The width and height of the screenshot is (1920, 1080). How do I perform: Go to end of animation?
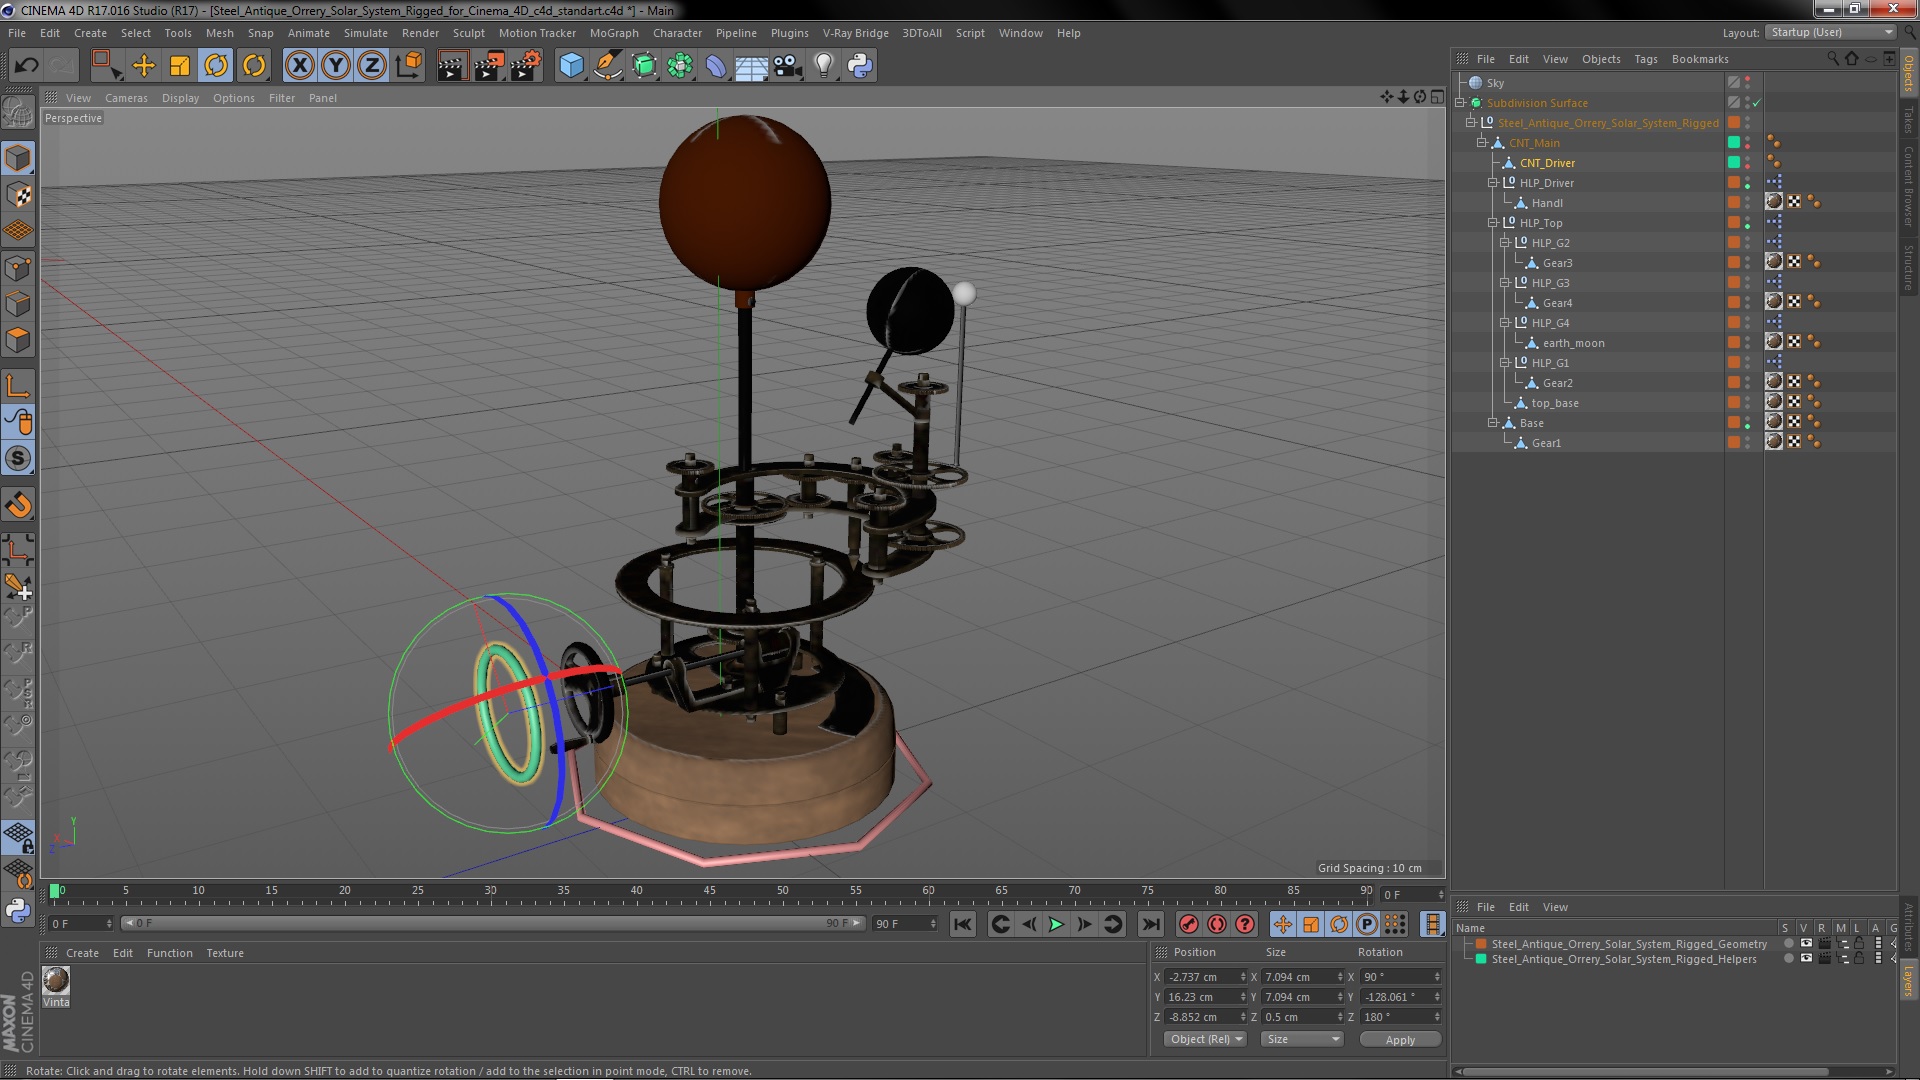pyautogui.click(x=1151, y=925)
